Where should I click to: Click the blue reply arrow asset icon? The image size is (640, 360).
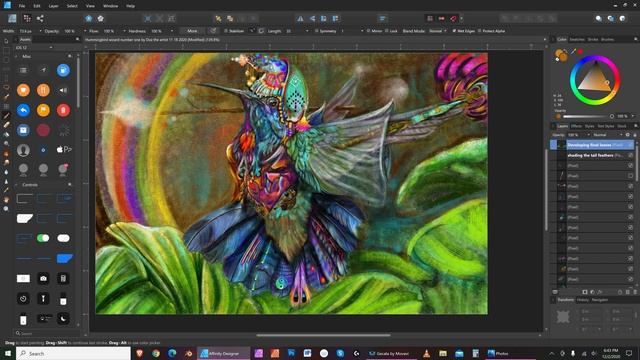(23, 110)
